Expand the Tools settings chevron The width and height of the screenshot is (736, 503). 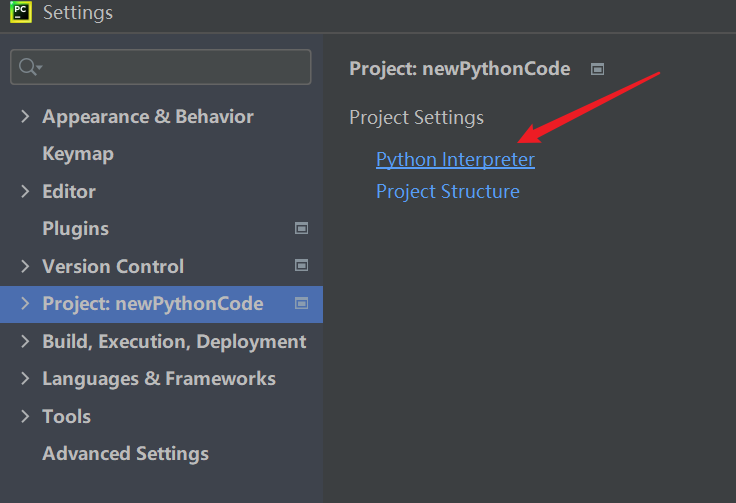(25, 416)
